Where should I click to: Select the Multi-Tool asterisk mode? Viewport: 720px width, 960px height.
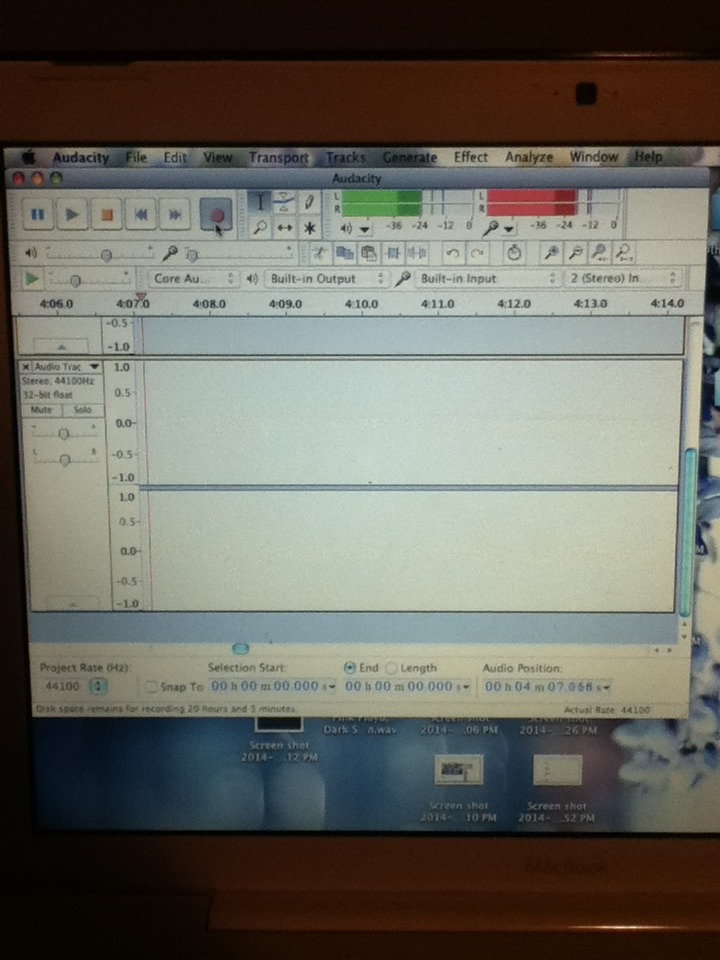point(309,228)
